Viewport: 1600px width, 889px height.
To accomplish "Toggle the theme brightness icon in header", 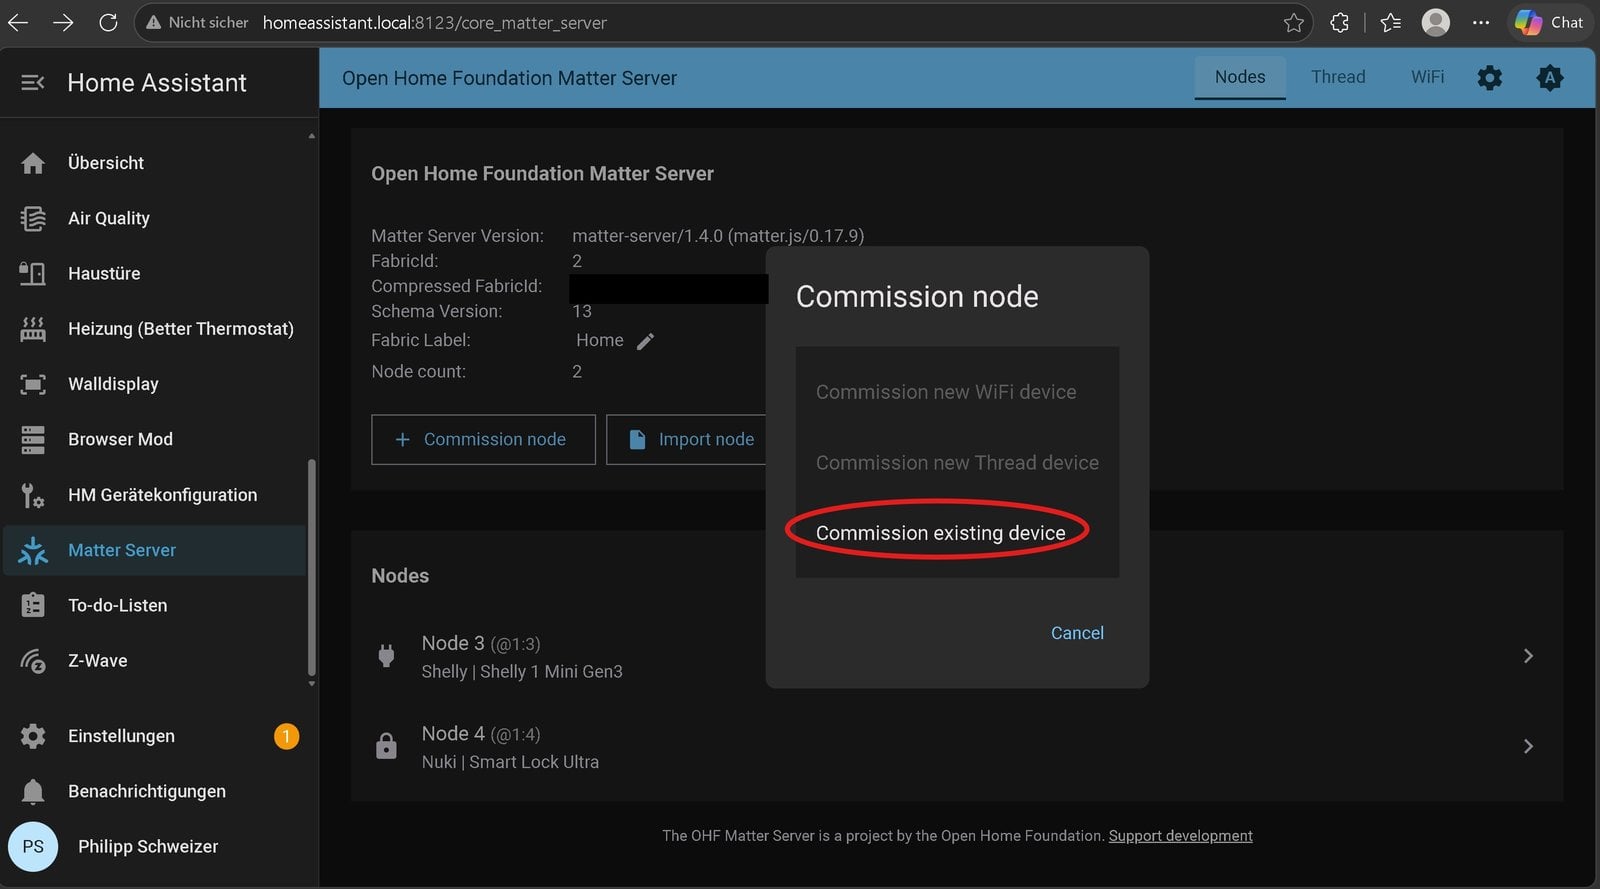I will click(1550, 77).
